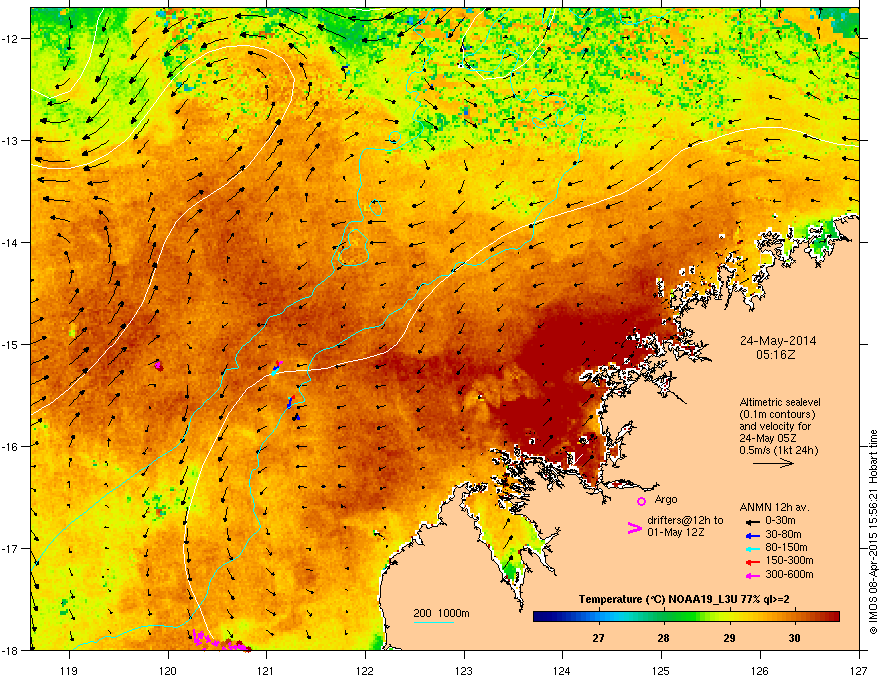
Task: Click the '30-80m' depth label
Action: click(783, 535)
